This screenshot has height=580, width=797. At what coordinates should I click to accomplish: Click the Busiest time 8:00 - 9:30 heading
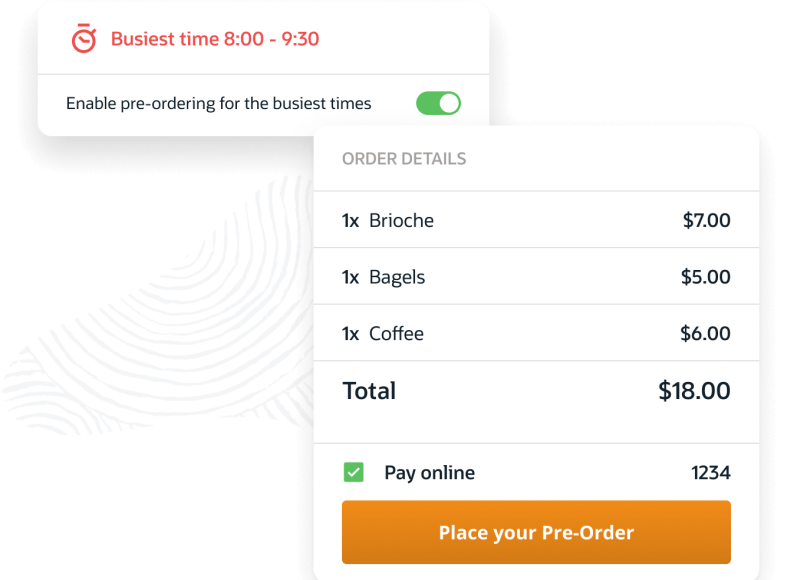(215, 39)
